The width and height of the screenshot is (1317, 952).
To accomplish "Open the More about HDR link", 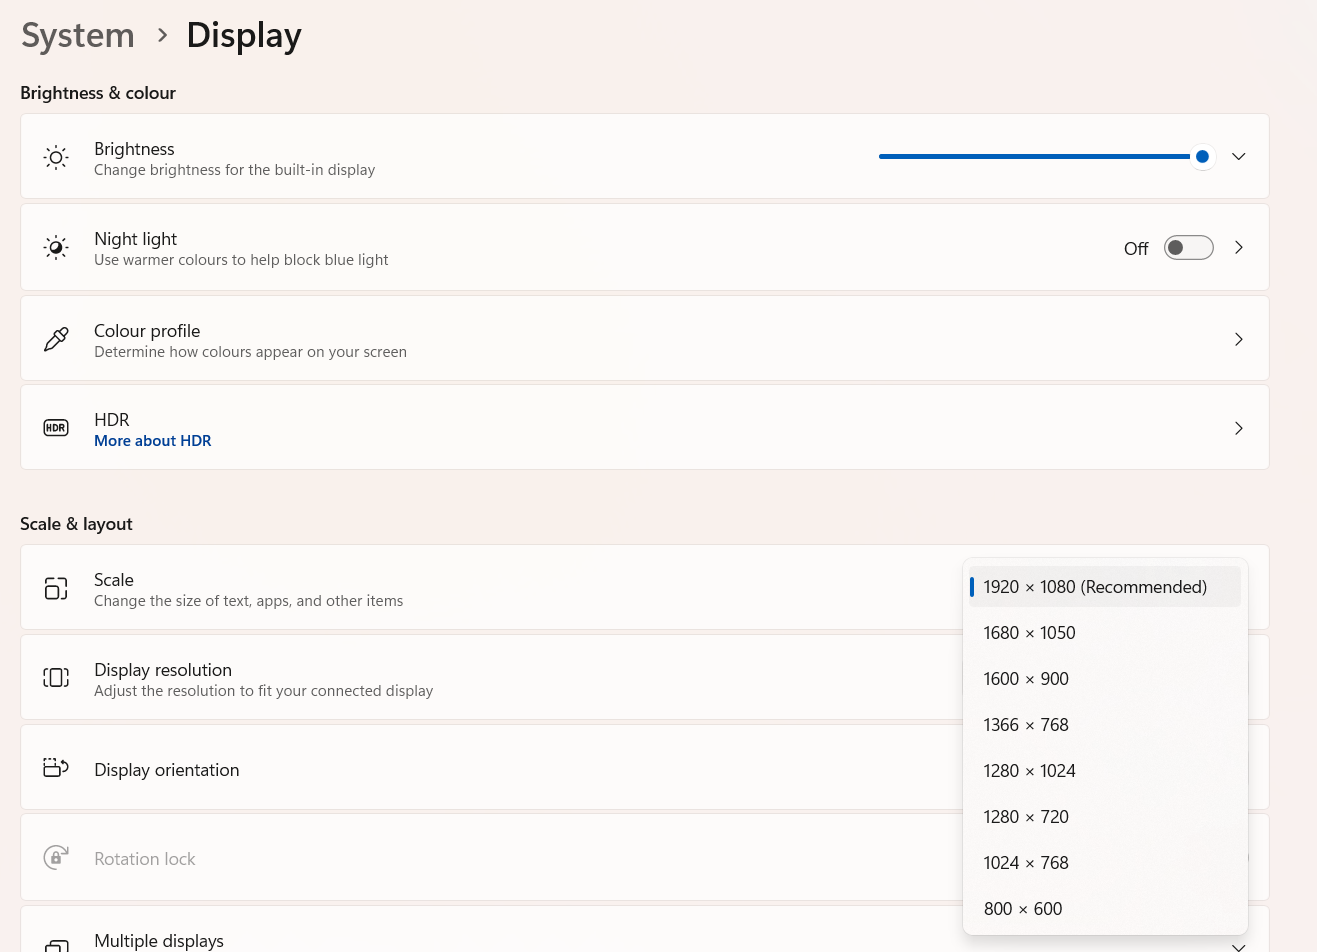I will click(153, 441).
